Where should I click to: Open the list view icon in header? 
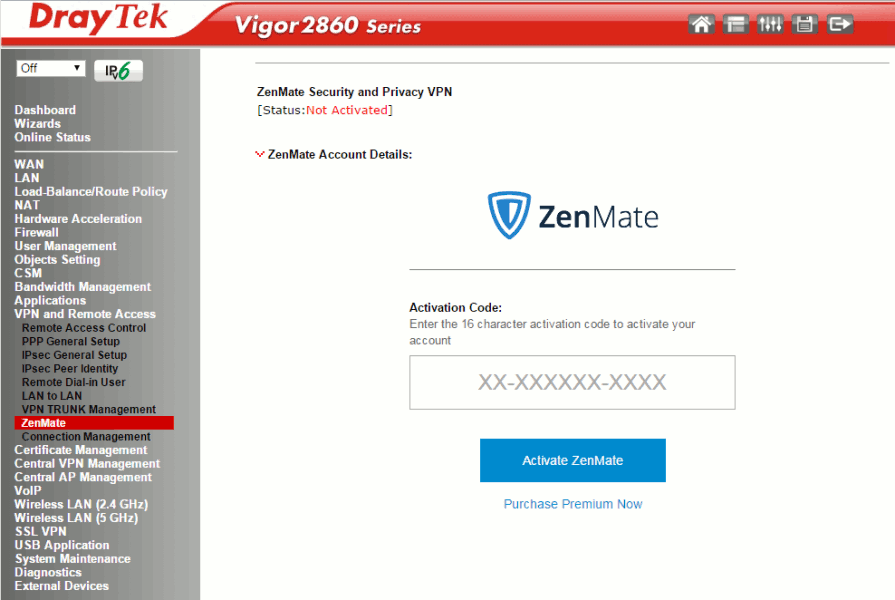coord(735,25)
